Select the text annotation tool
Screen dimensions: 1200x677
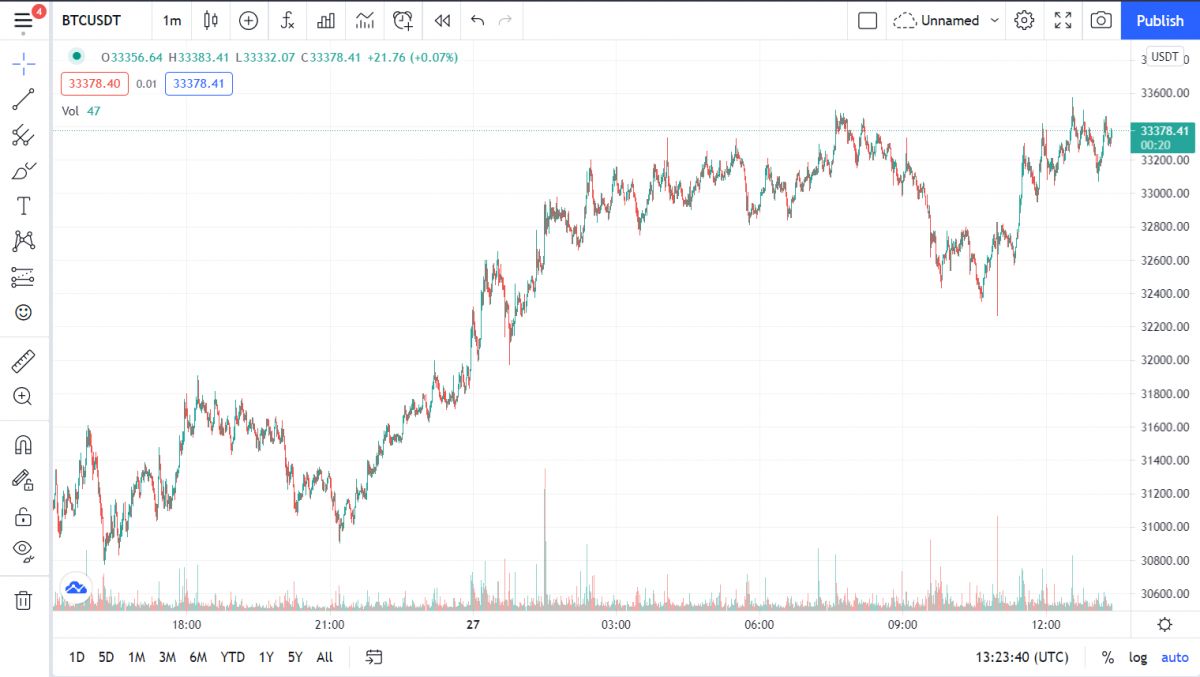[23, 206]
